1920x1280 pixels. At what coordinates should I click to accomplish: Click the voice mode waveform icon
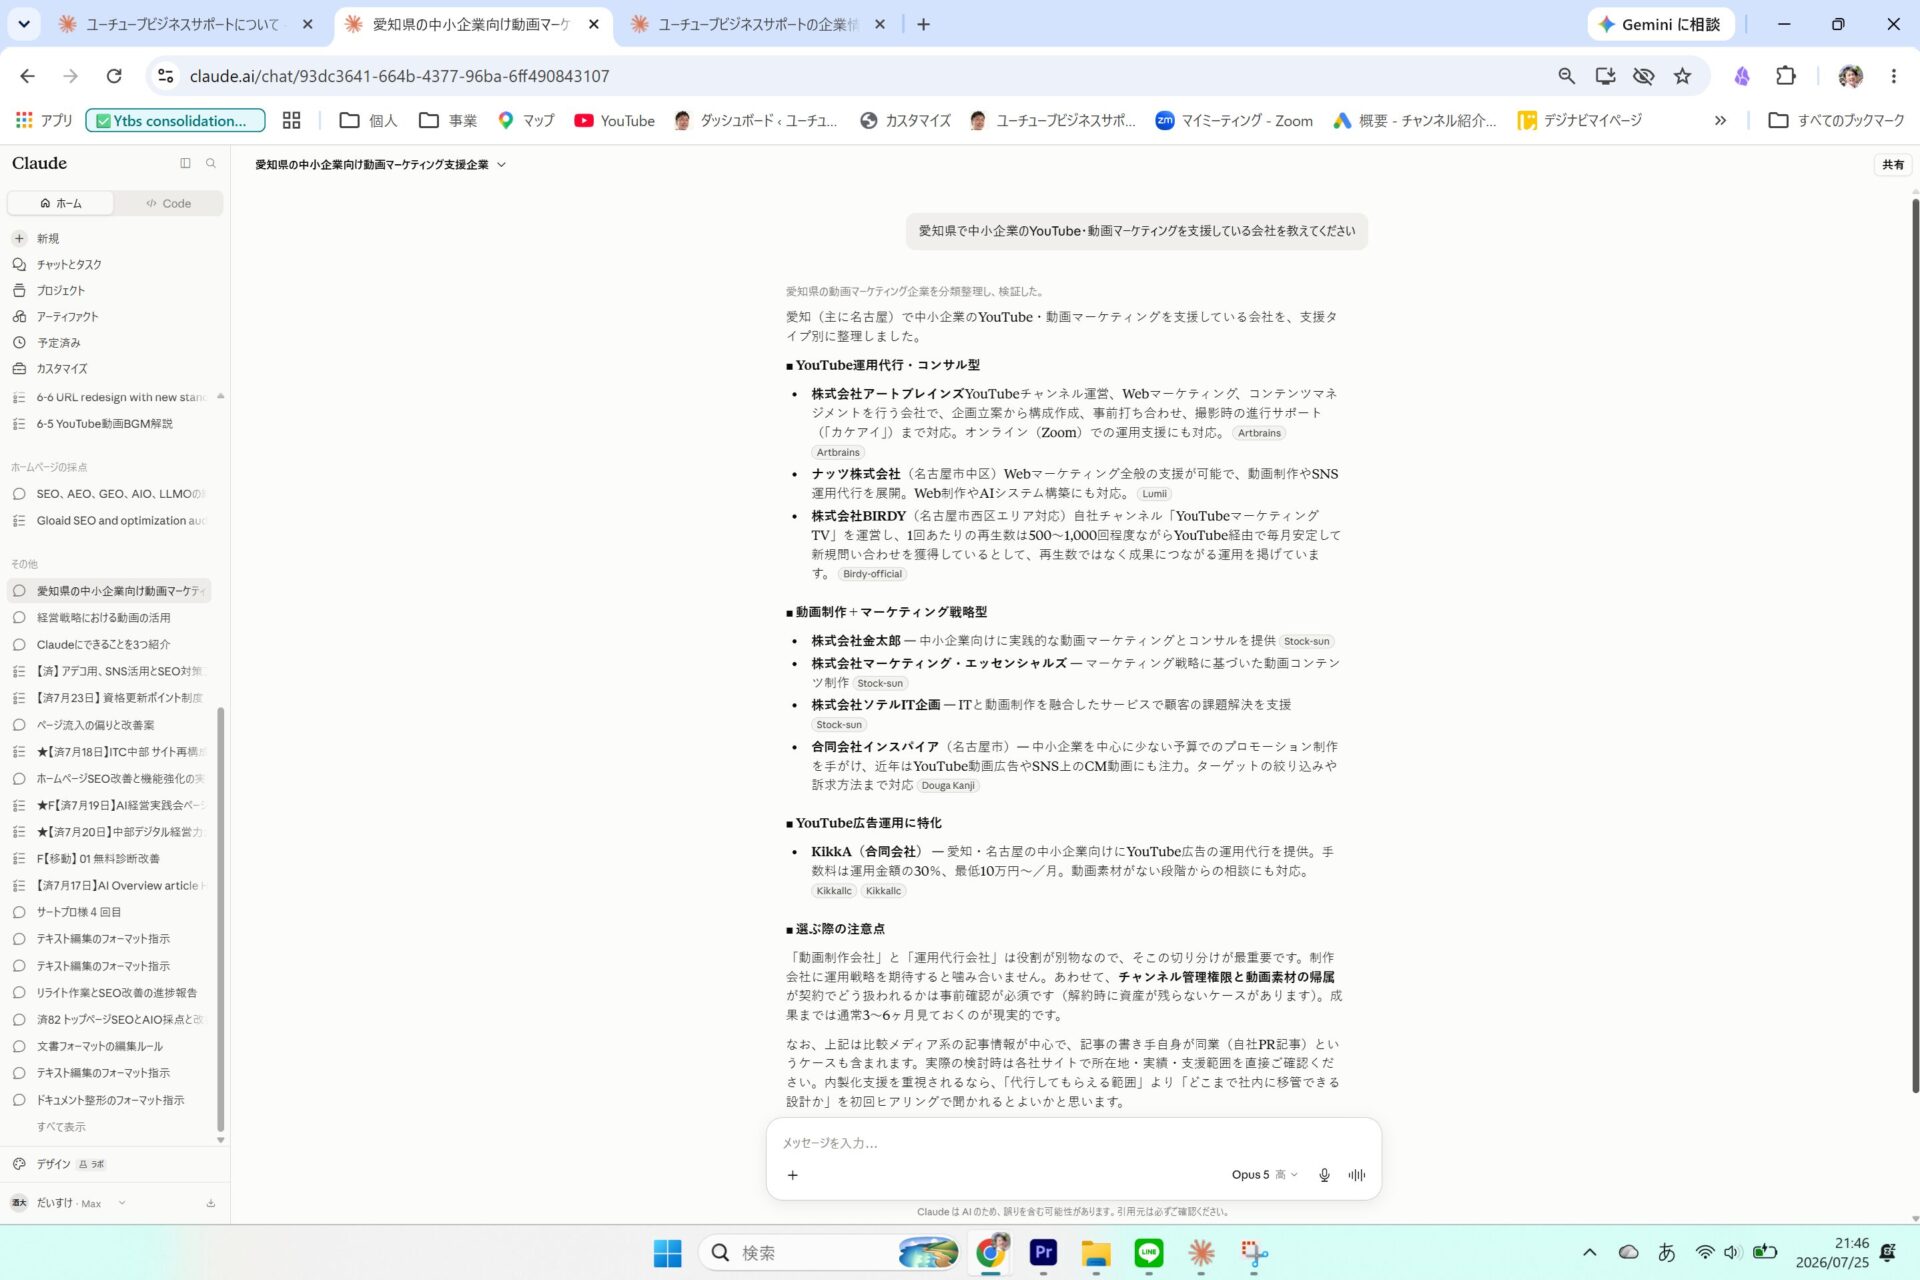pos(1356,1175)
